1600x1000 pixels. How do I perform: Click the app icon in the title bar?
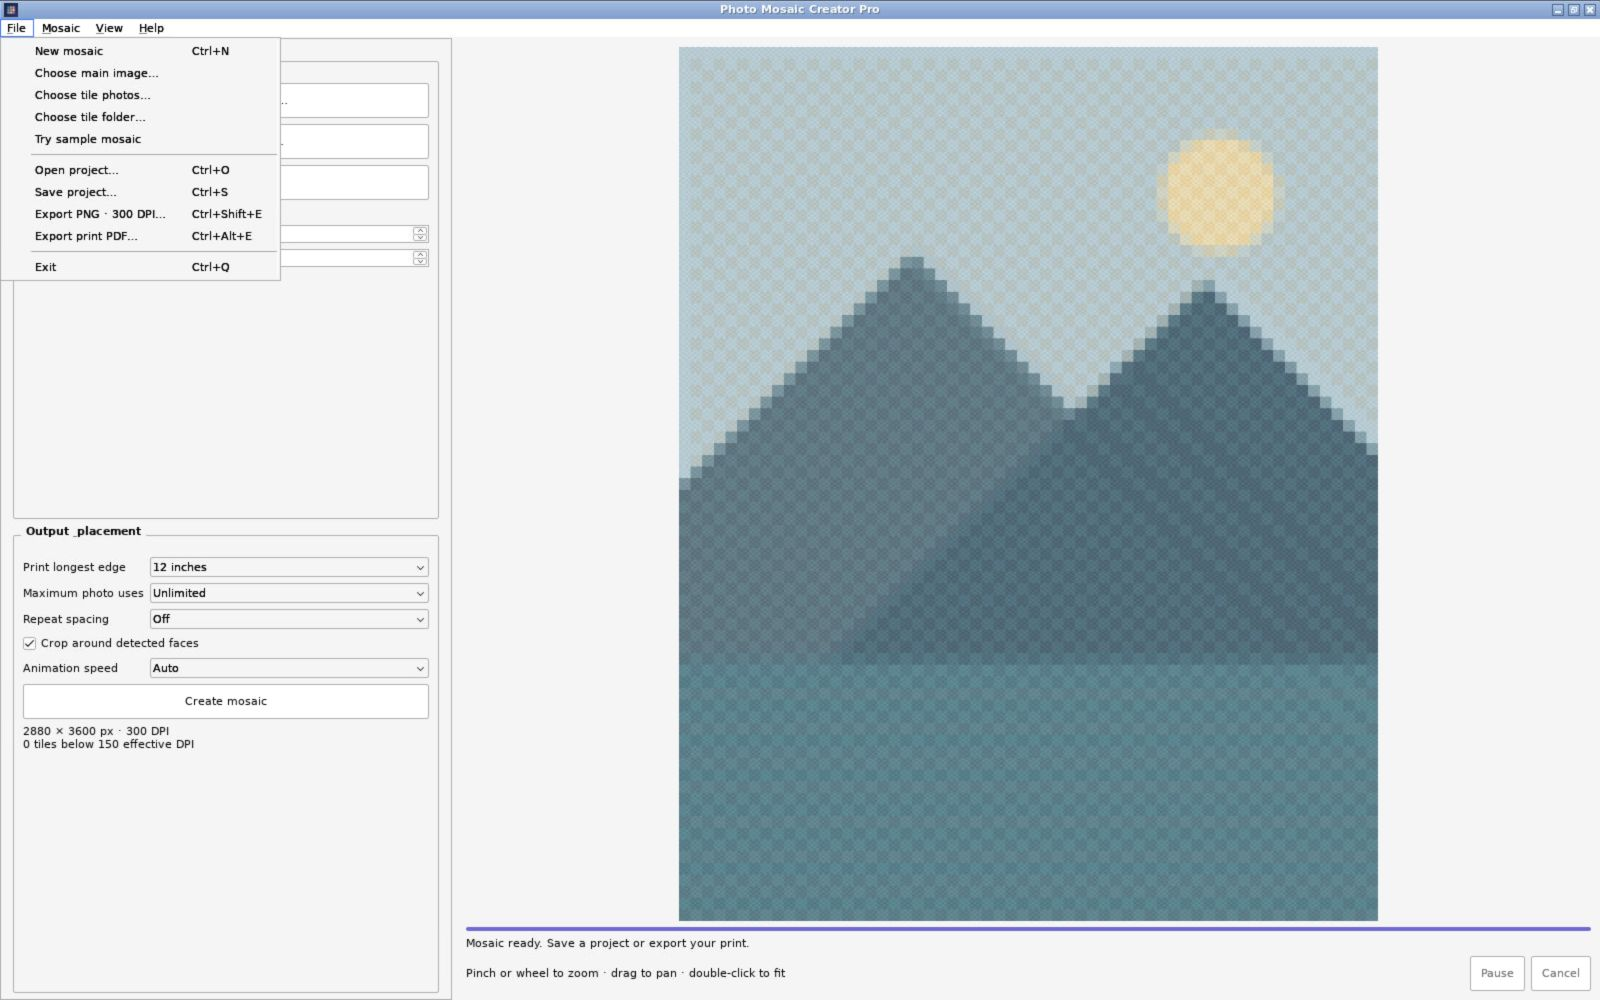click(x=11, y=9)
